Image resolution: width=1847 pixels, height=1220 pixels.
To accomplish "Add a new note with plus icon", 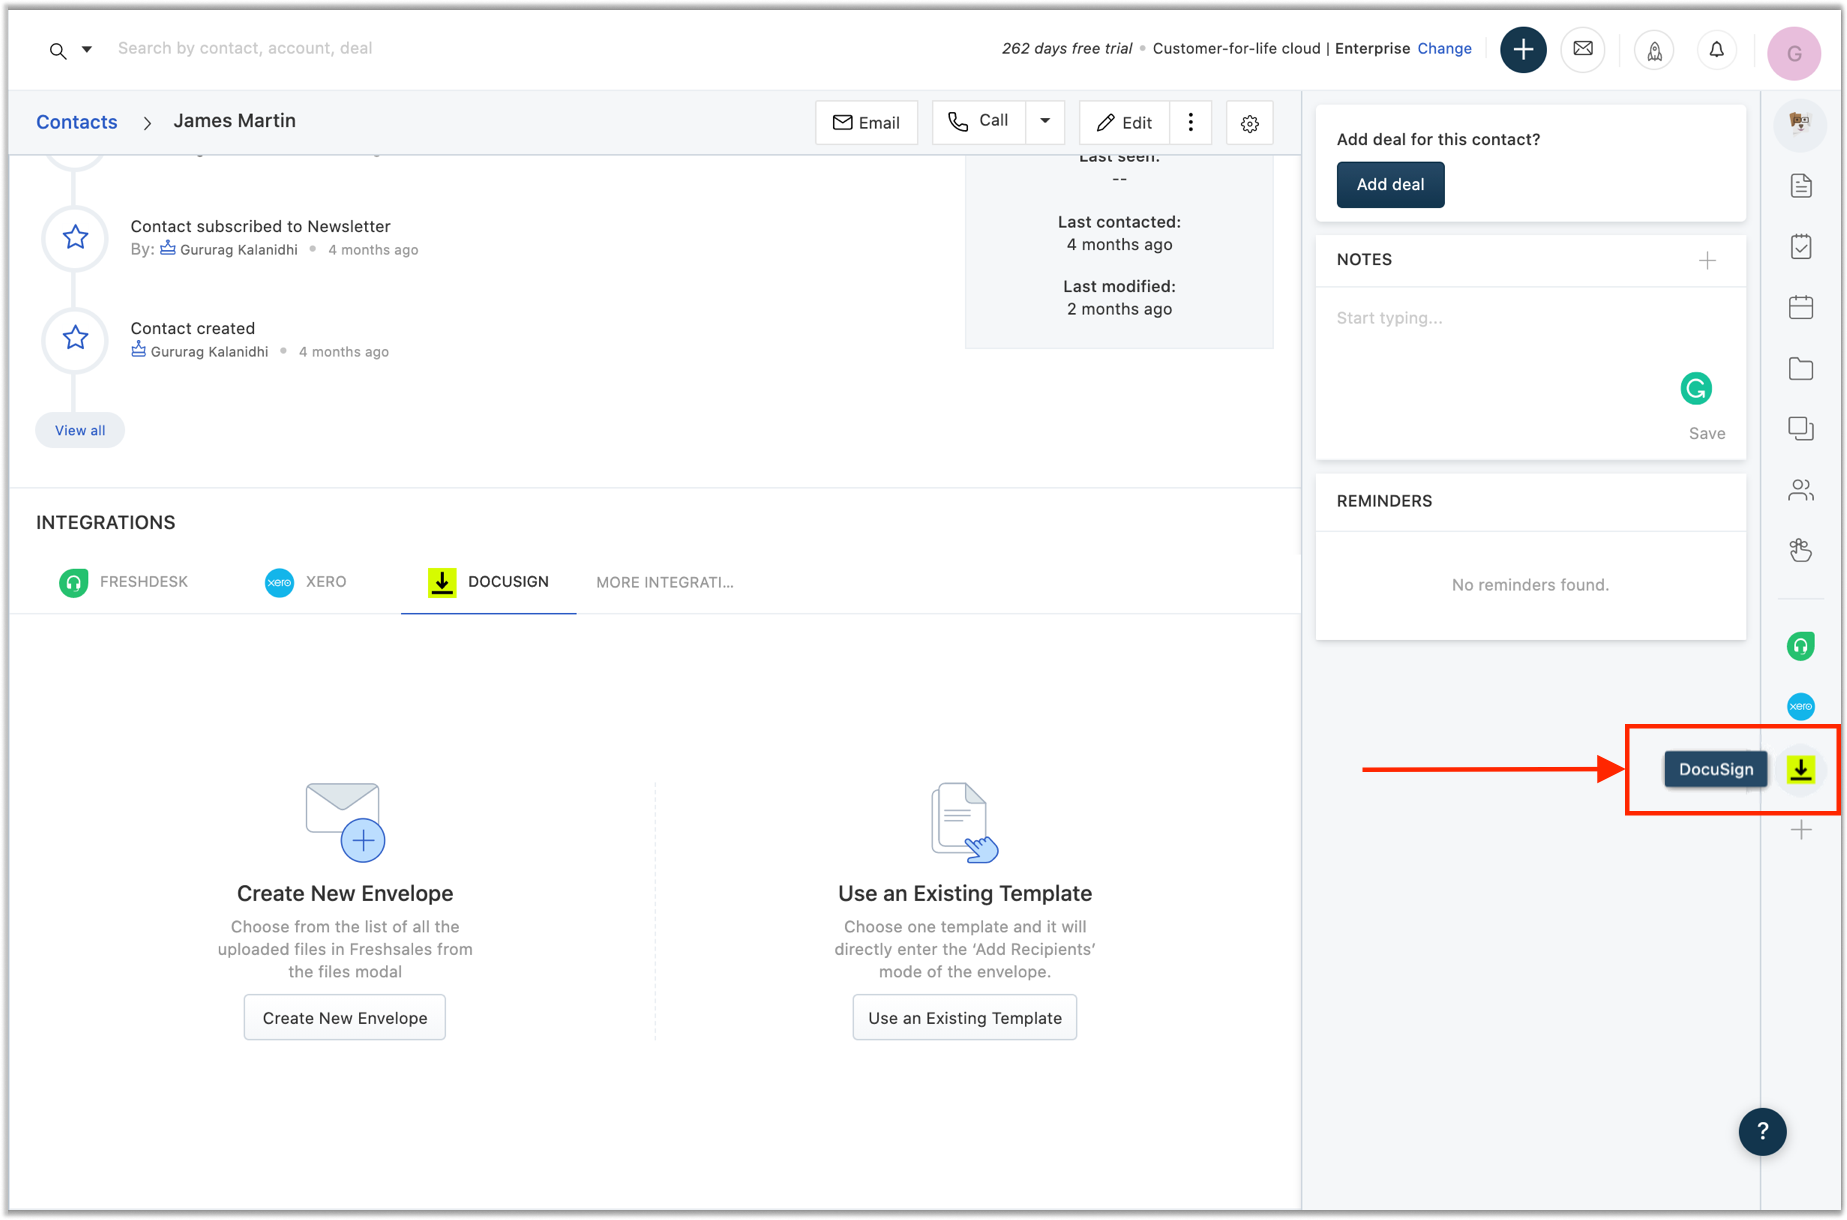I will [x=1707, y=261].
